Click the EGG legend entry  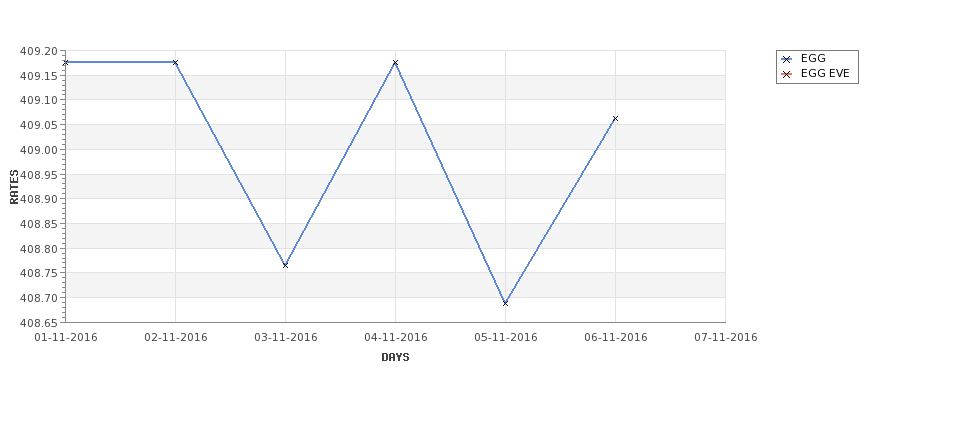(x=803, y=58)
